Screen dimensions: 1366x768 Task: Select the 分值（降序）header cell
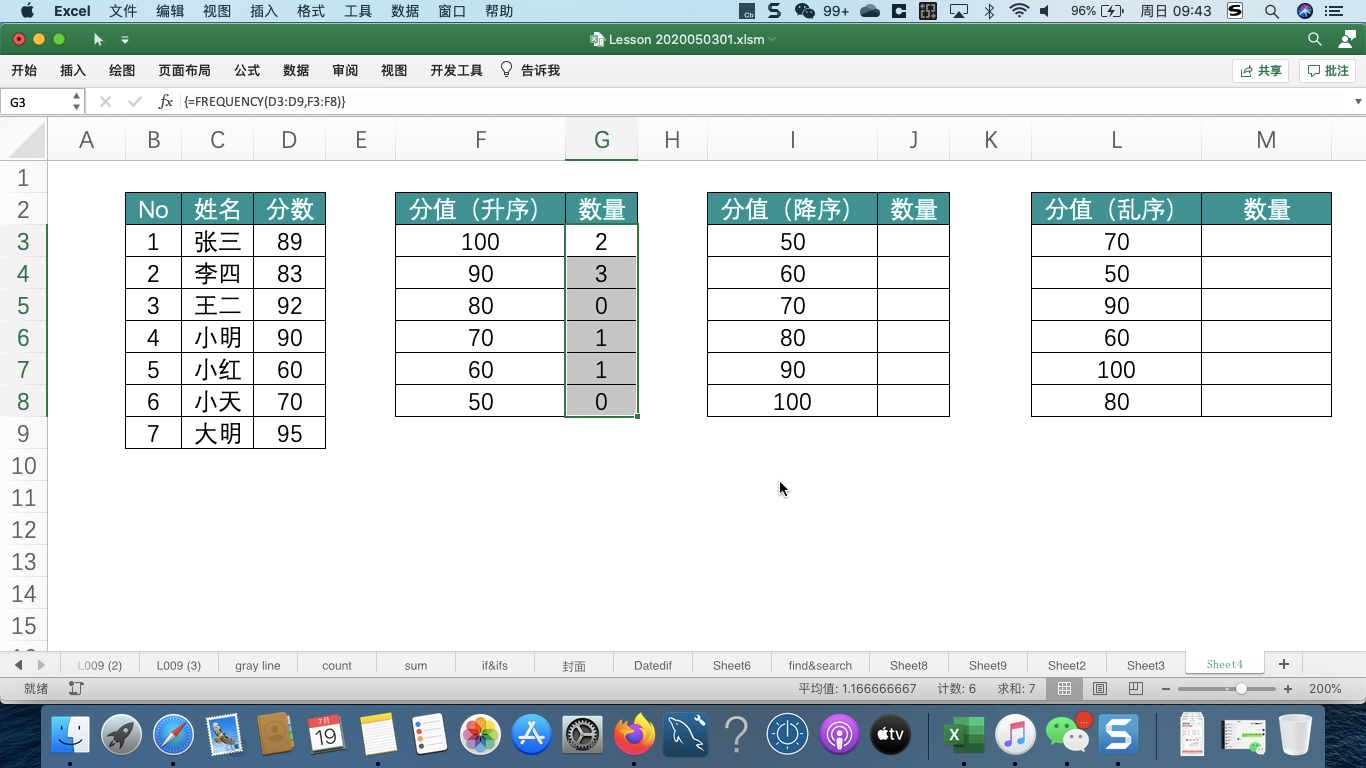pyautogui.click(x=792, y=209)
